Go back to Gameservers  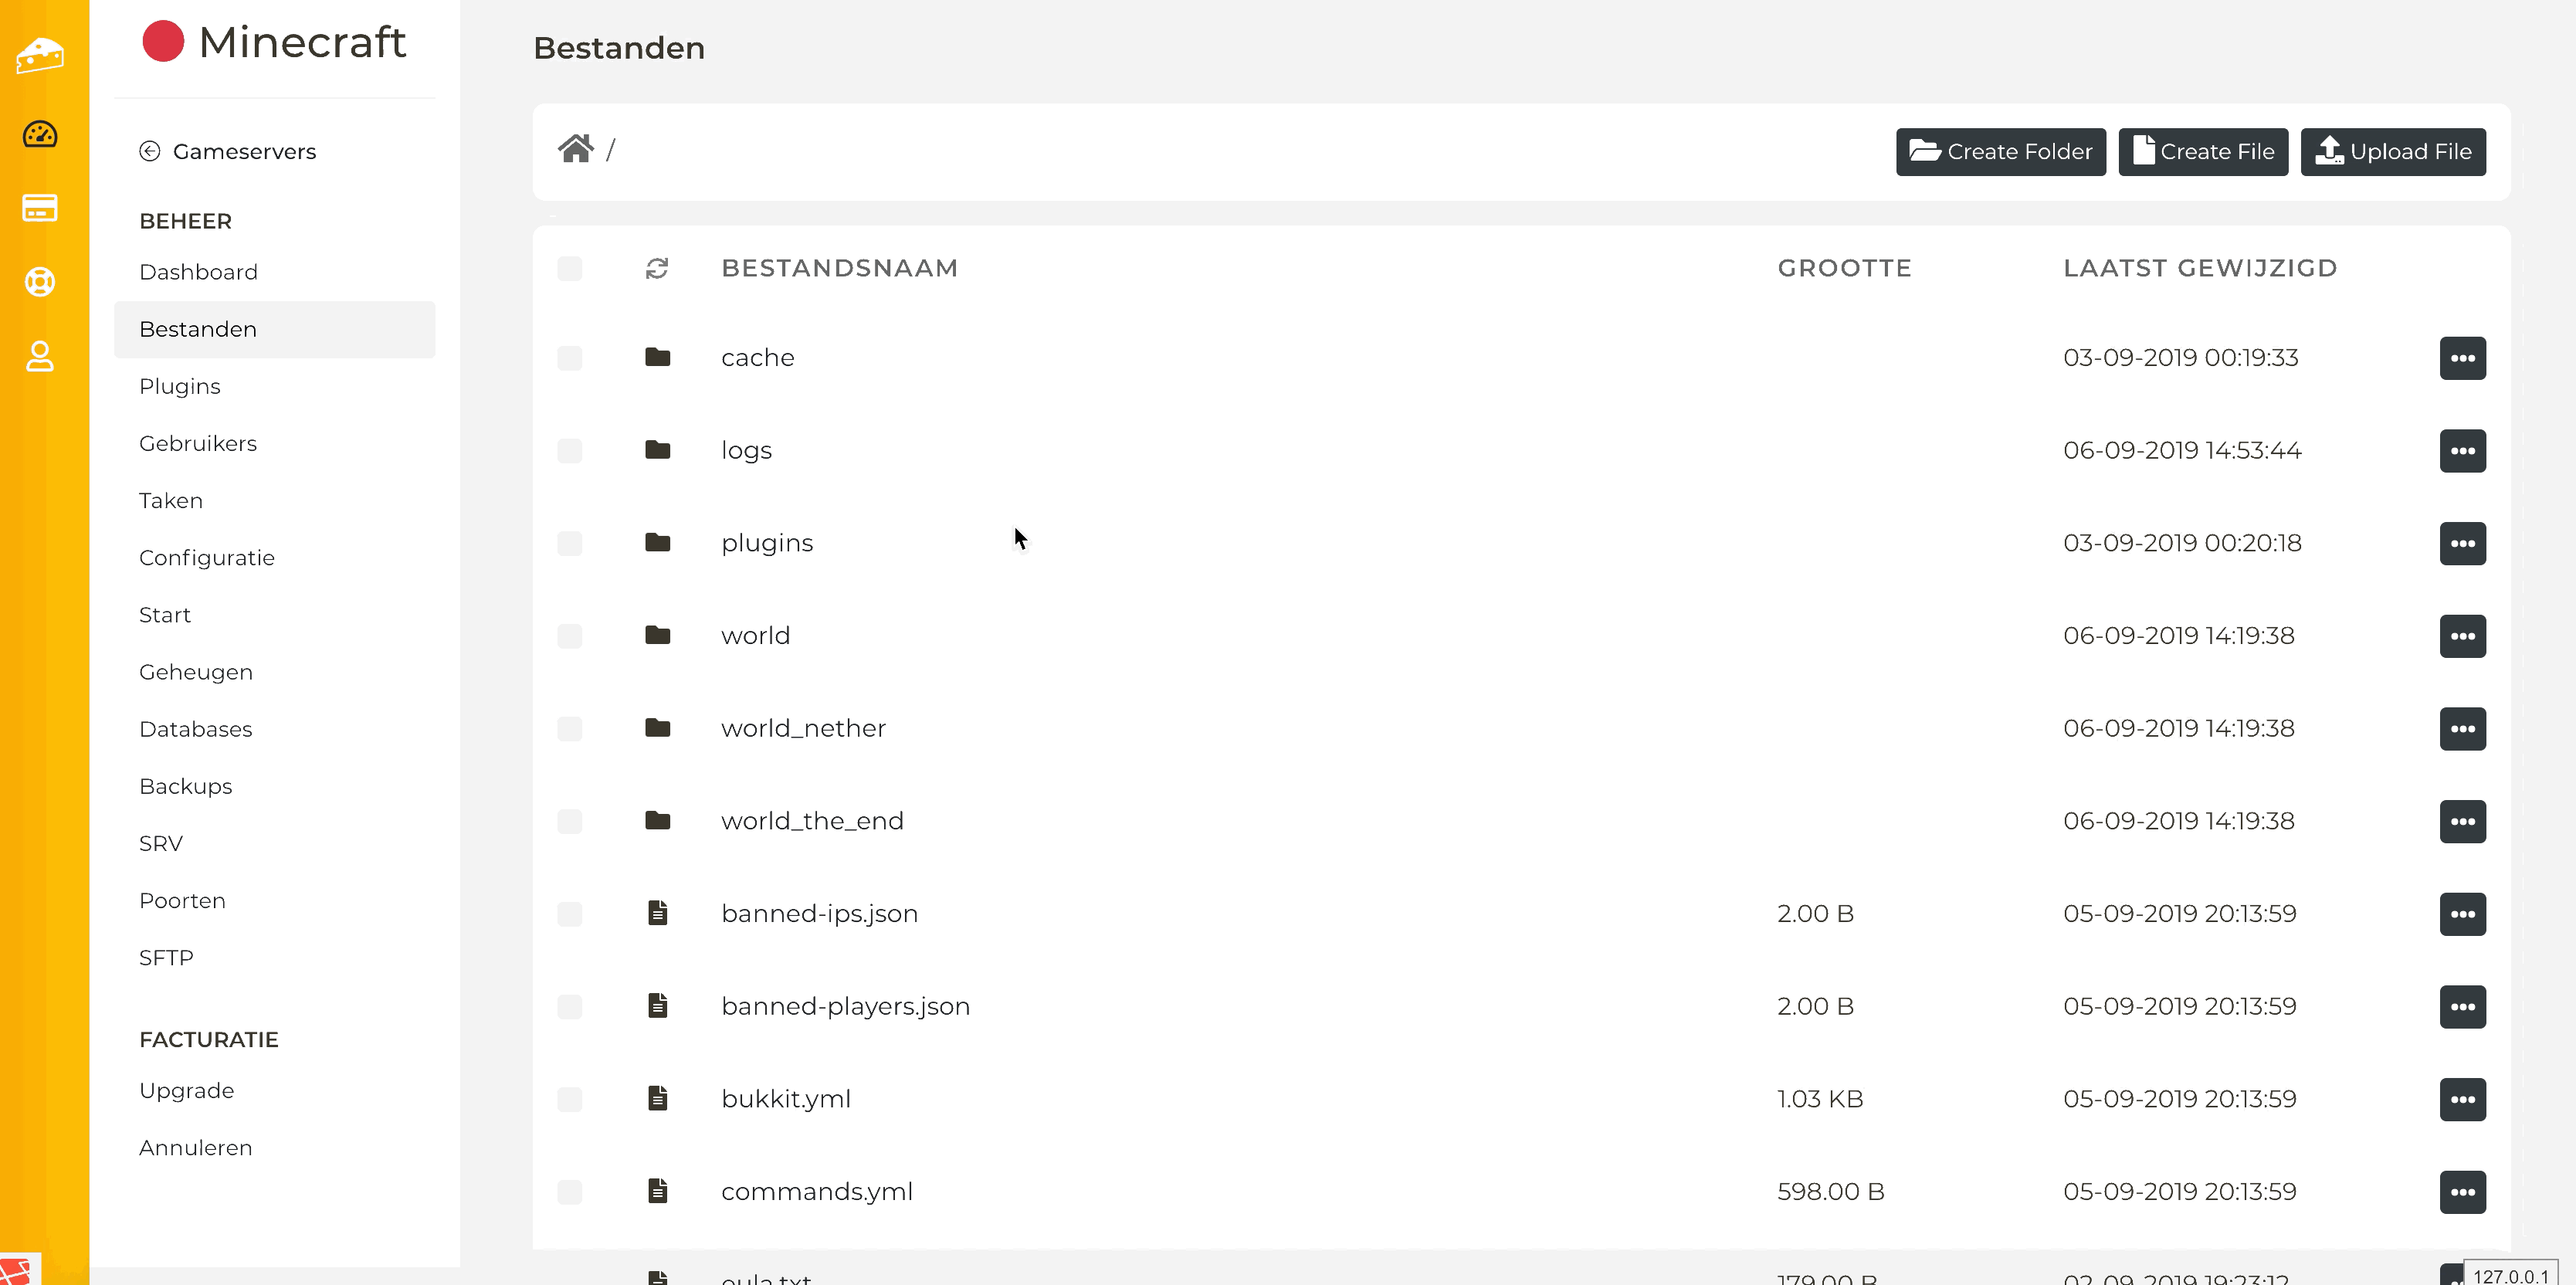coord(243,151)
